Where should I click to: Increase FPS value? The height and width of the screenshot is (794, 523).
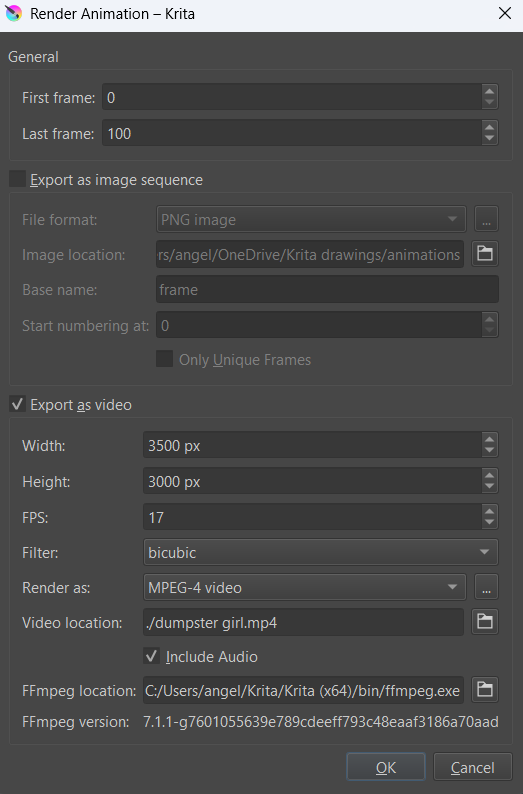tap(489, 511)
